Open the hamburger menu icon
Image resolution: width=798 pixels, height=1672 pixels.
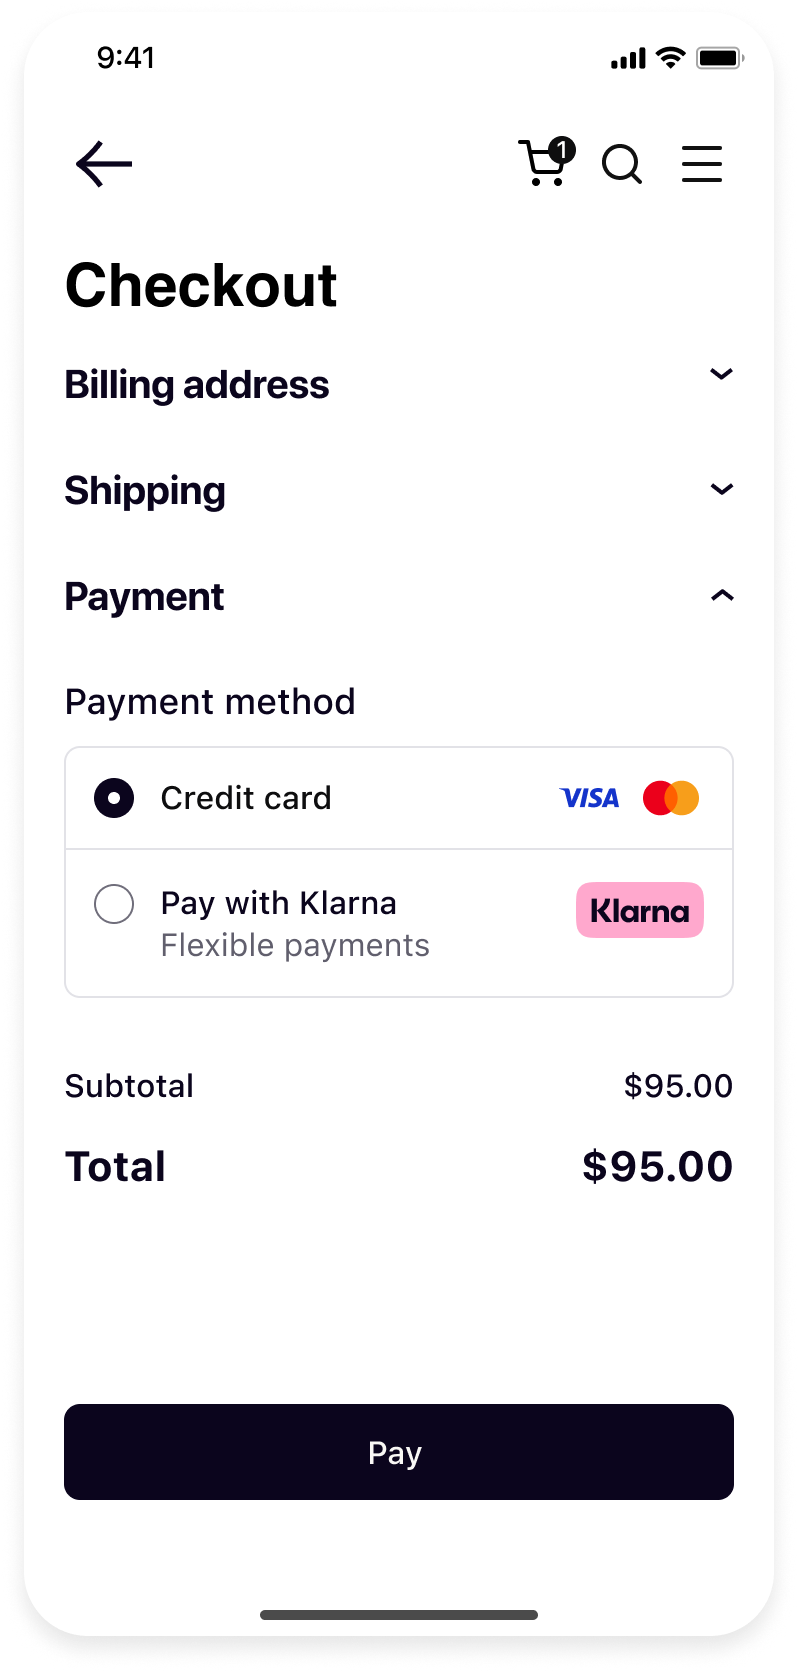pos(702,164)
